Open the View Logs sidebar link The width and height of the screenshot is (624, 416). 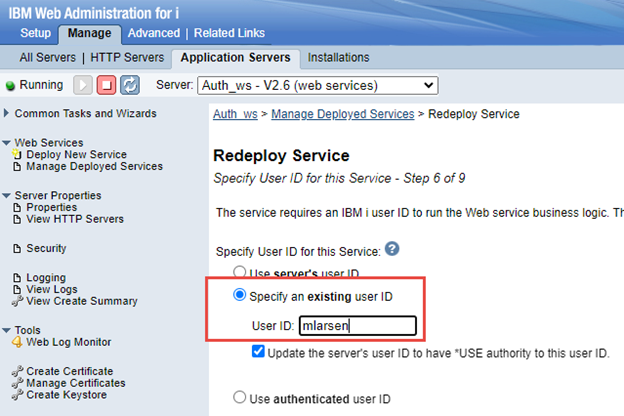point(52,289)
